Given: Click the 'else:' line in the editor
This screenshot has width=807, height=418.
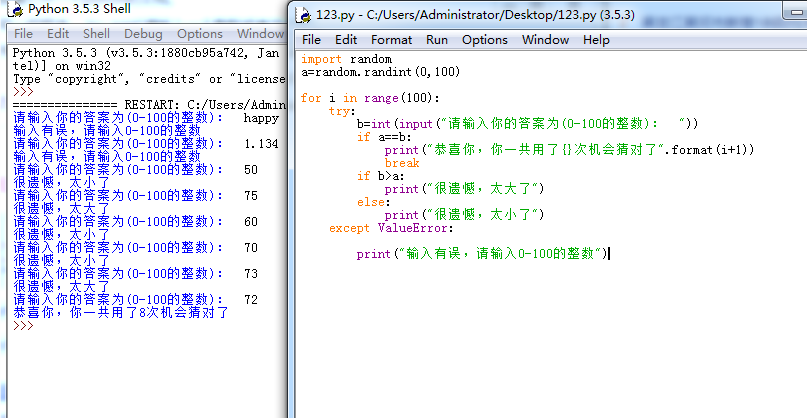Looking at the screenshot, I should (x=374, y=202).
